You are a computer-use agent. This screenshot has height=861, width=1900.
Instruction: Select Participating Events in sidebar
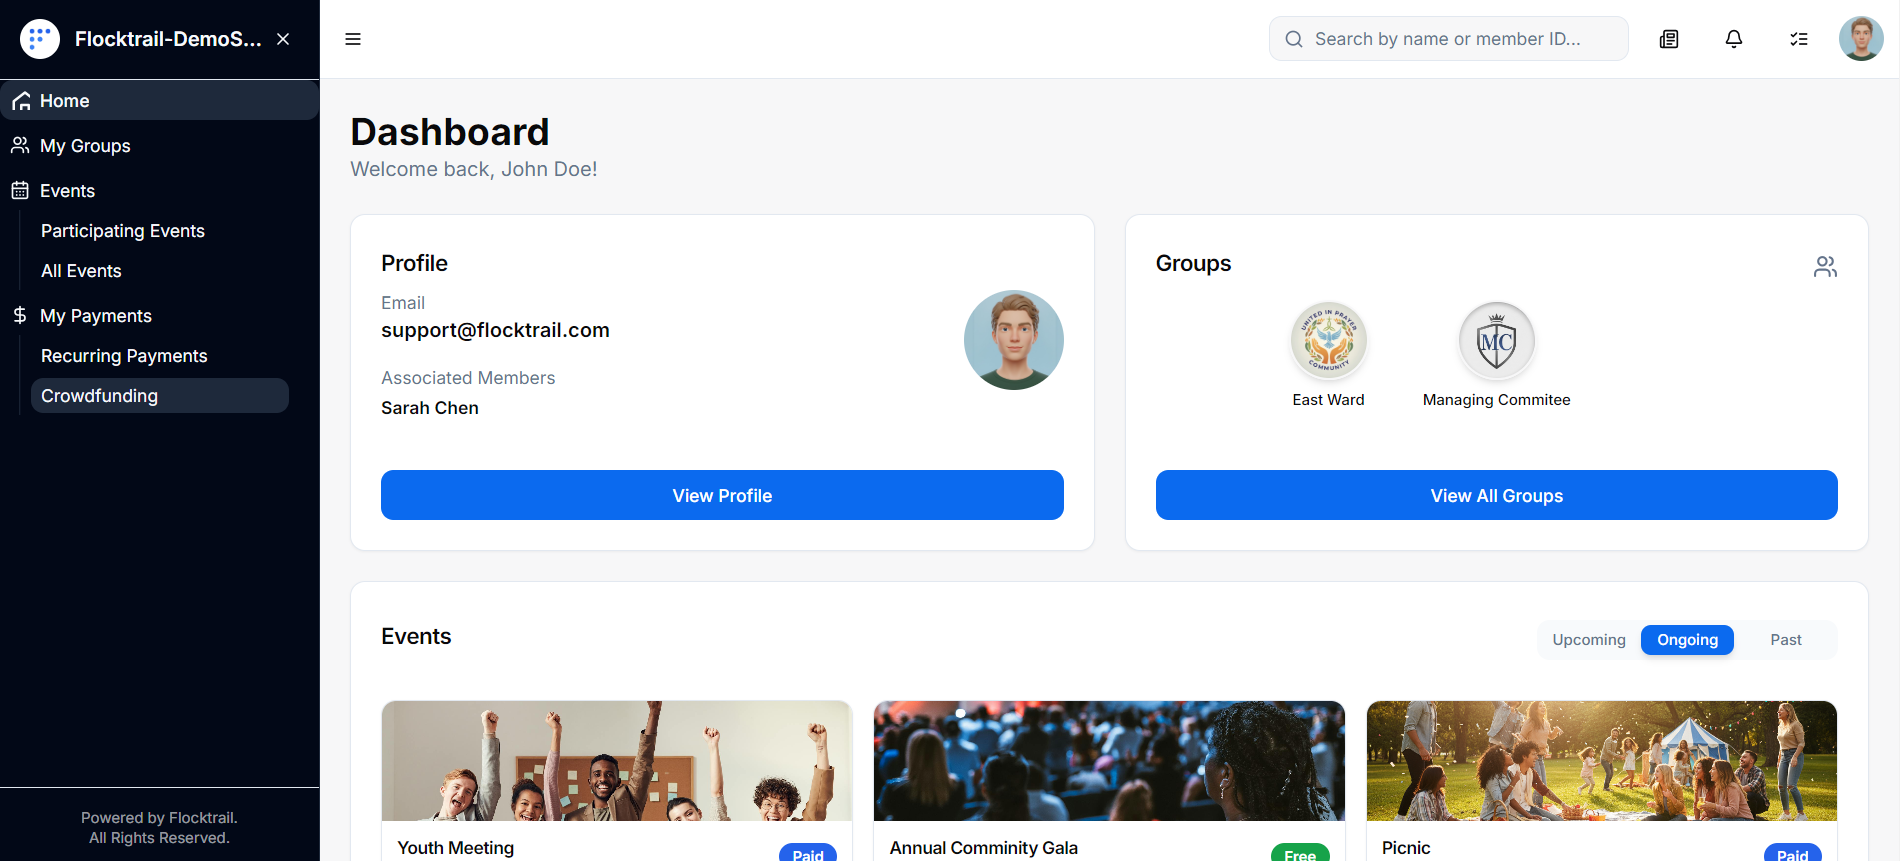pyautogui.click(x=122, y=230)
